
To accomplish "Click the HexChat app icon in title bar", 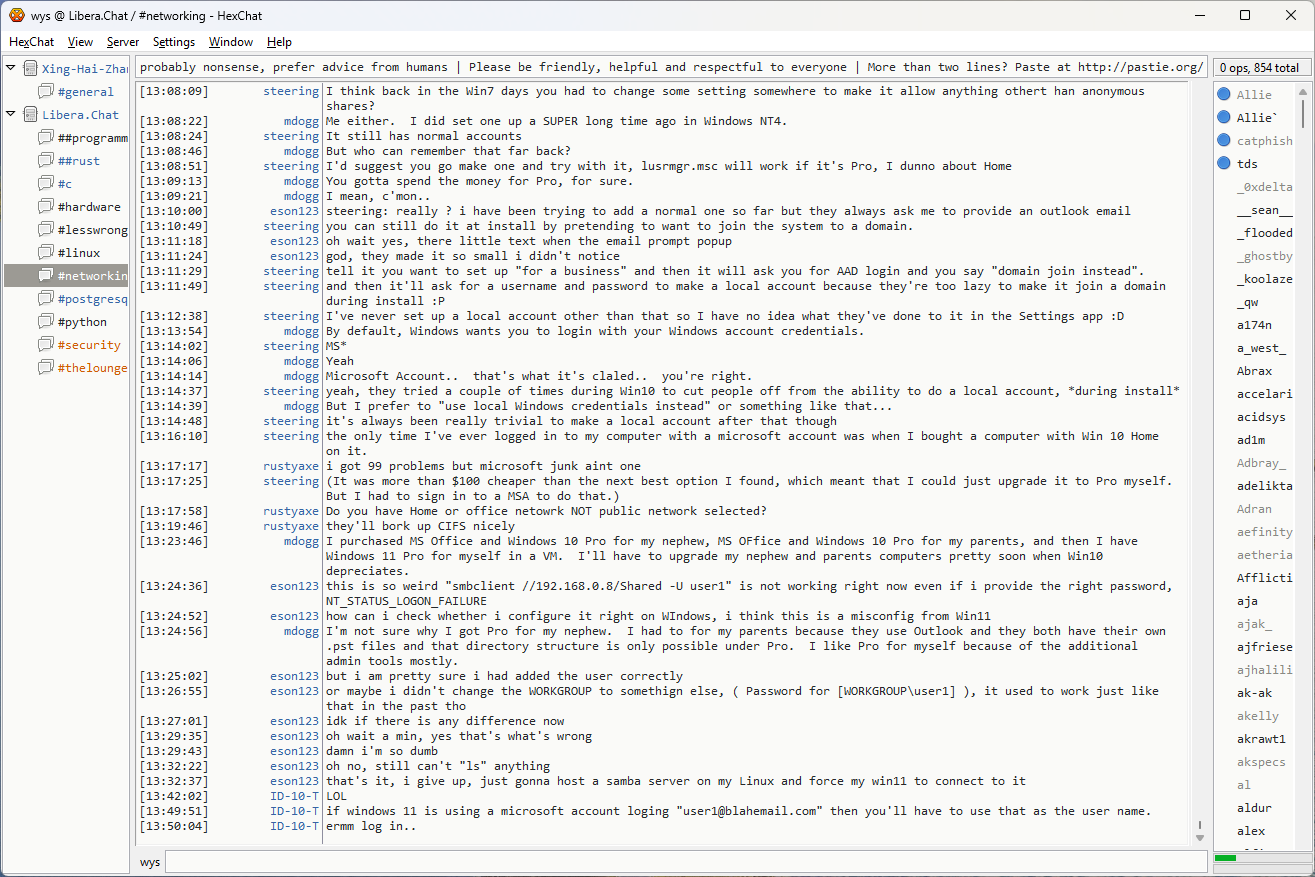I will 17,15.
